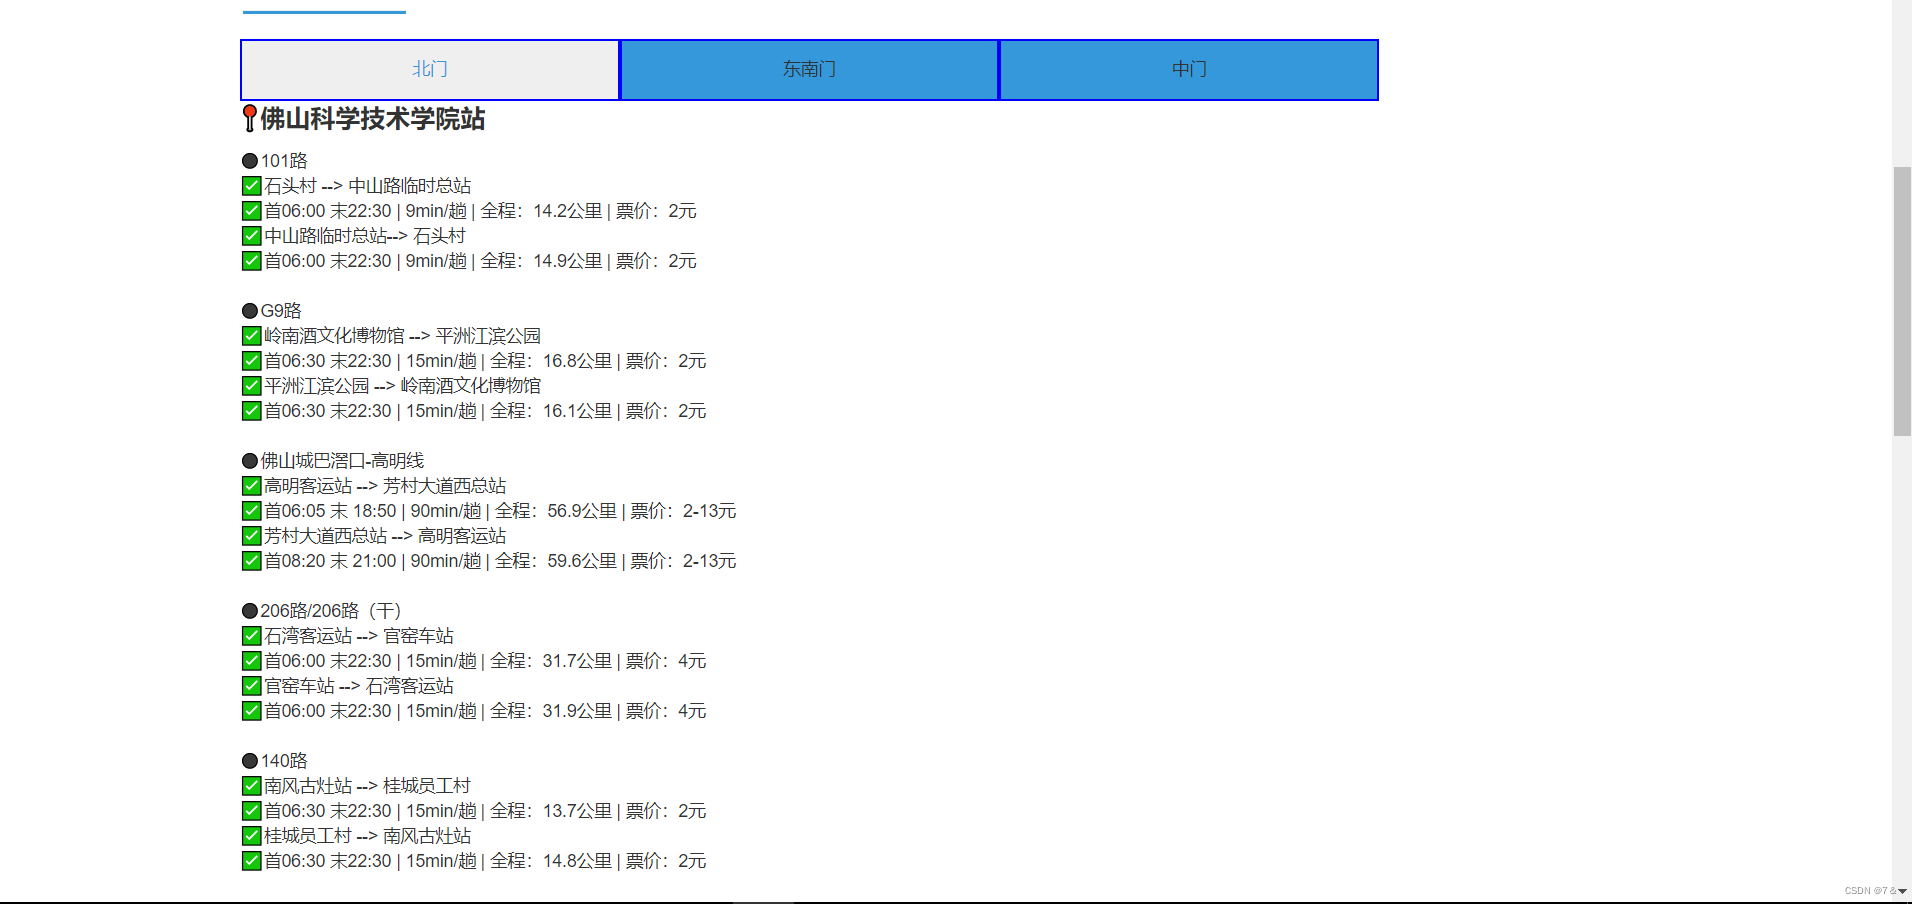Click the schedule line showing 全程:16.1公里
Viewport: 1912px width, 904px height.
pos(485,411)
